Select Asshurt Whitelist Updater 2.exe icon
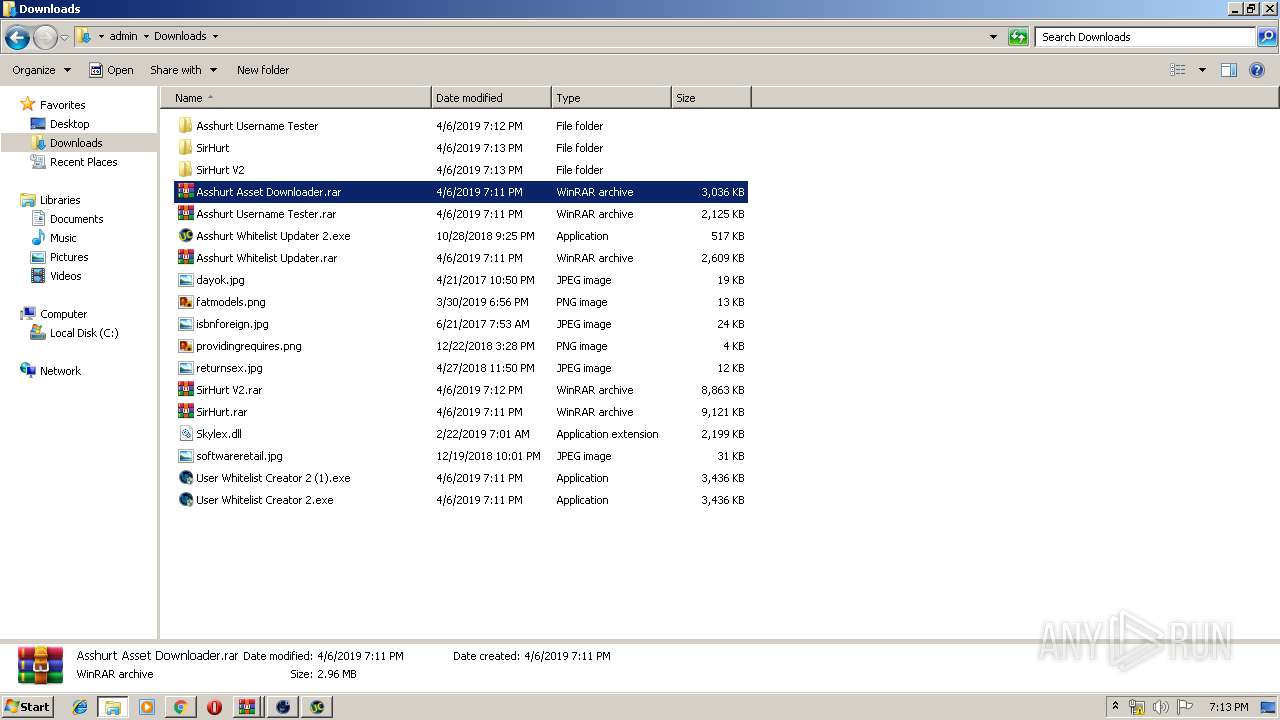The image size is (1280, 720). click(x=185, y=236)
